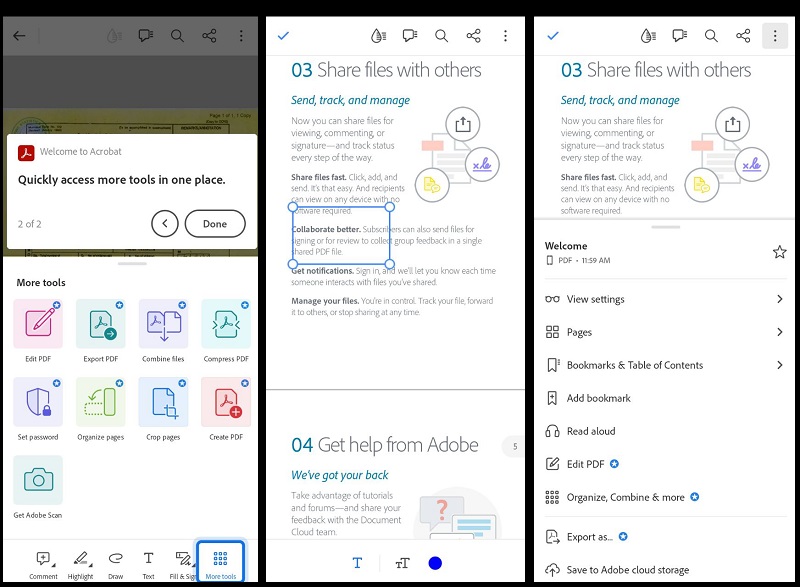The width and height of the screenshot is (800, 587).
Task: Tap the text size tT icon
Action: click(402, 563)
